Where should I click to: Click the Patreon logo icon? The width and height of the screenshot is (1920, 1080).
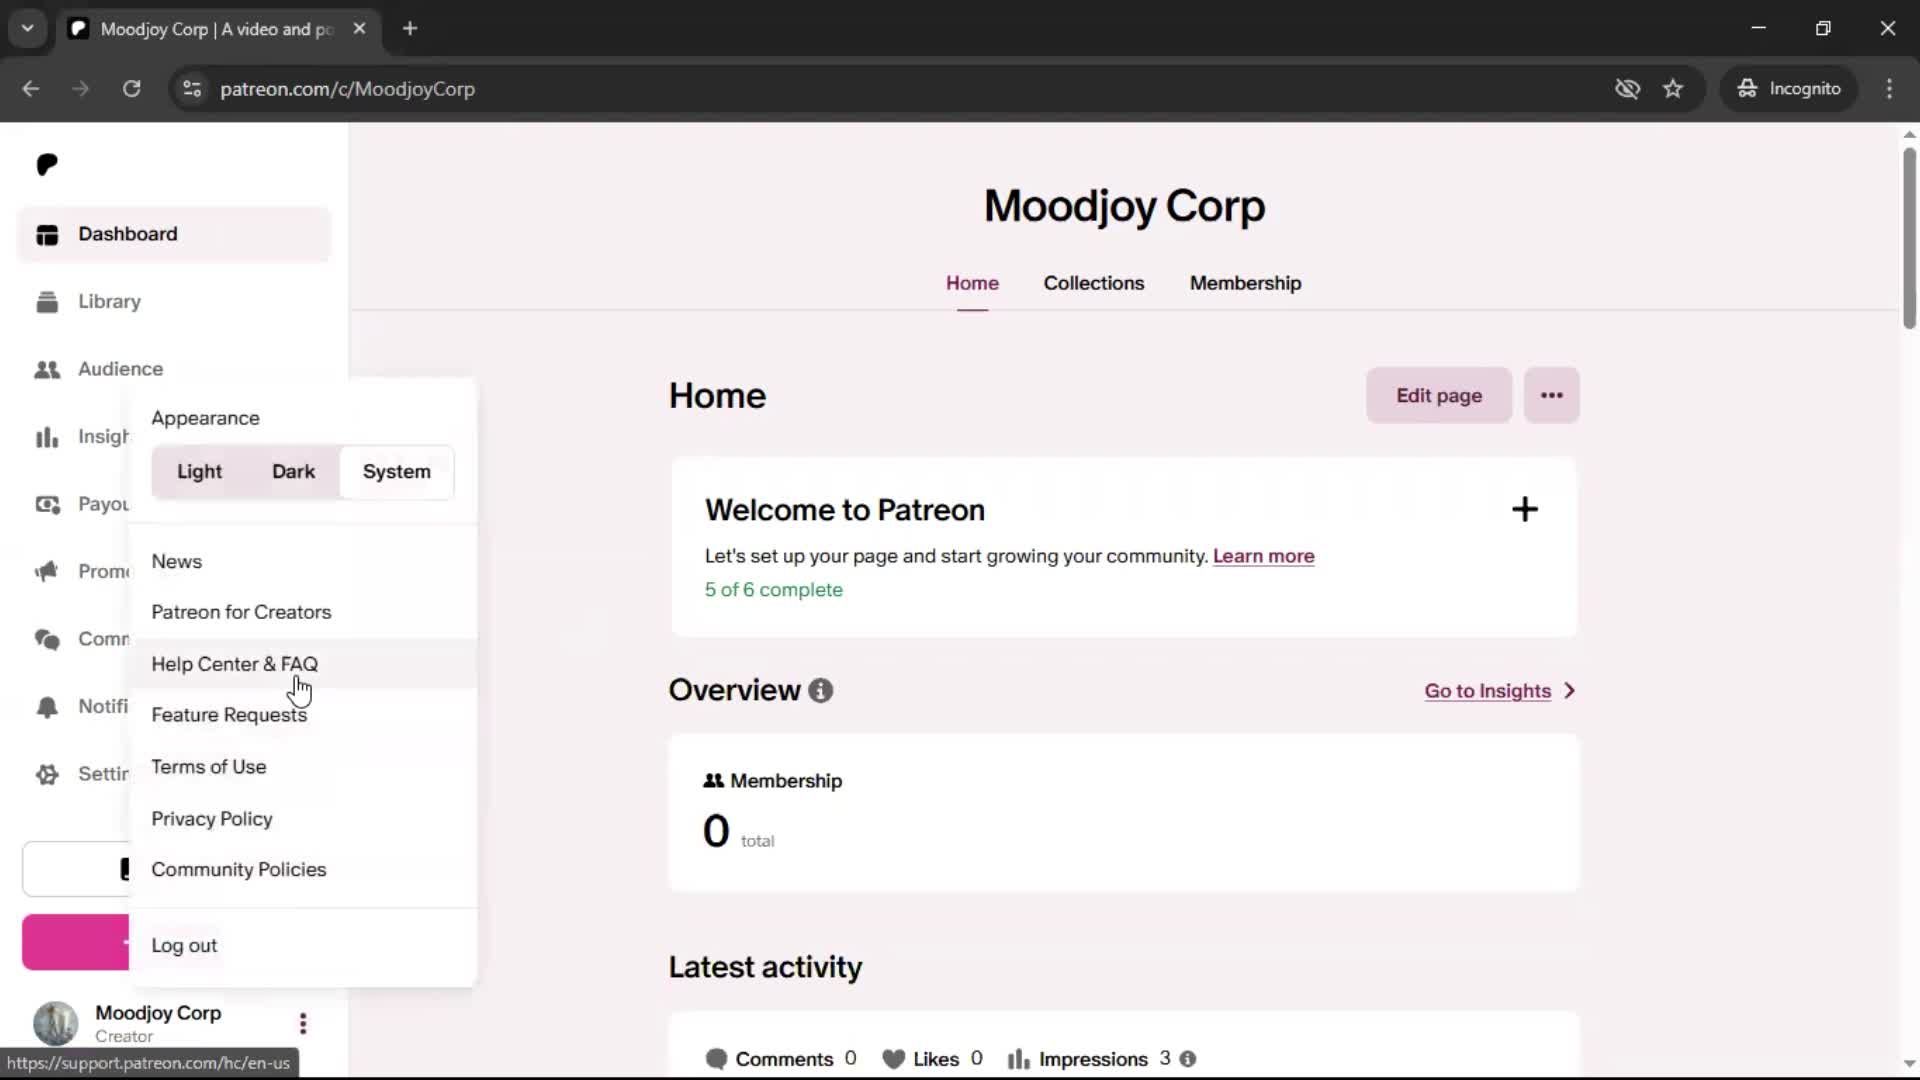click(47, 164)
